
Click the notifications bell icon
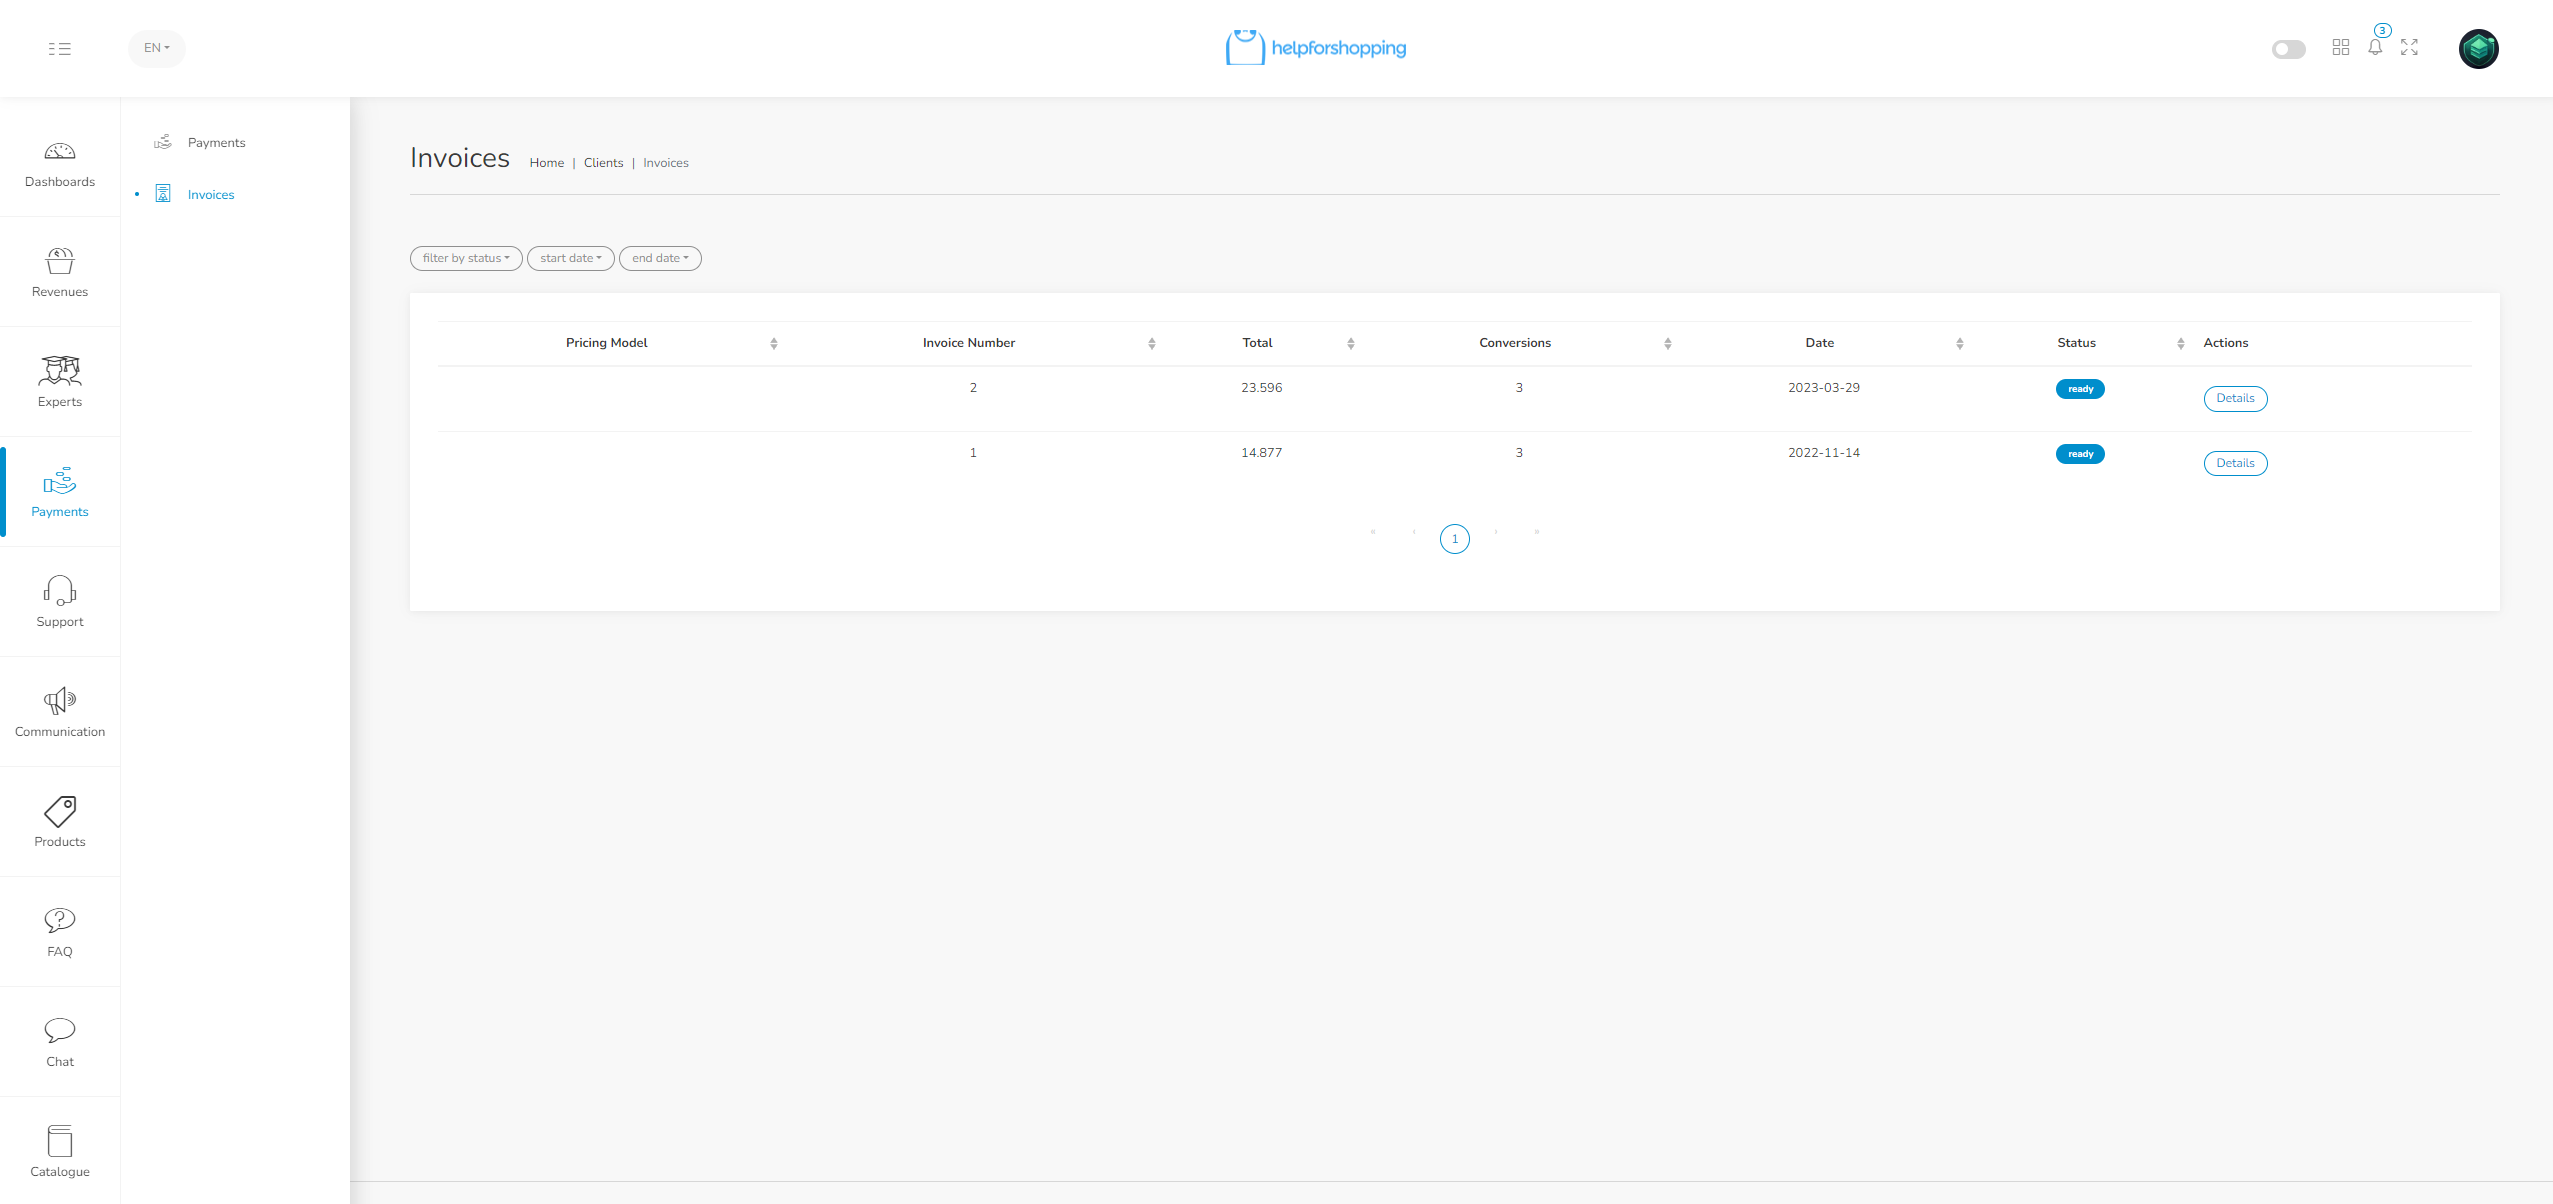[x=2375, y=47]
